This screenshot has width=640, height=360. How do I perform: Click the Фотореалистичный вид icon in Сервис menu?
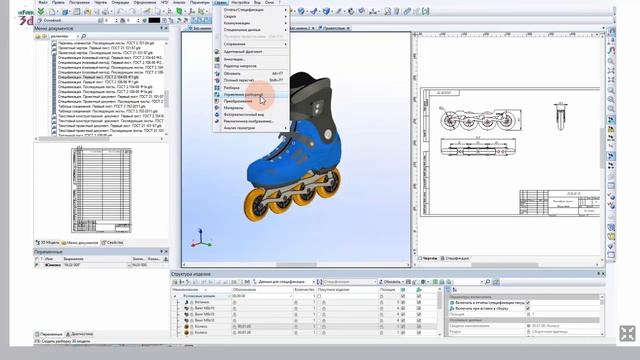click(x=217, y=115)
